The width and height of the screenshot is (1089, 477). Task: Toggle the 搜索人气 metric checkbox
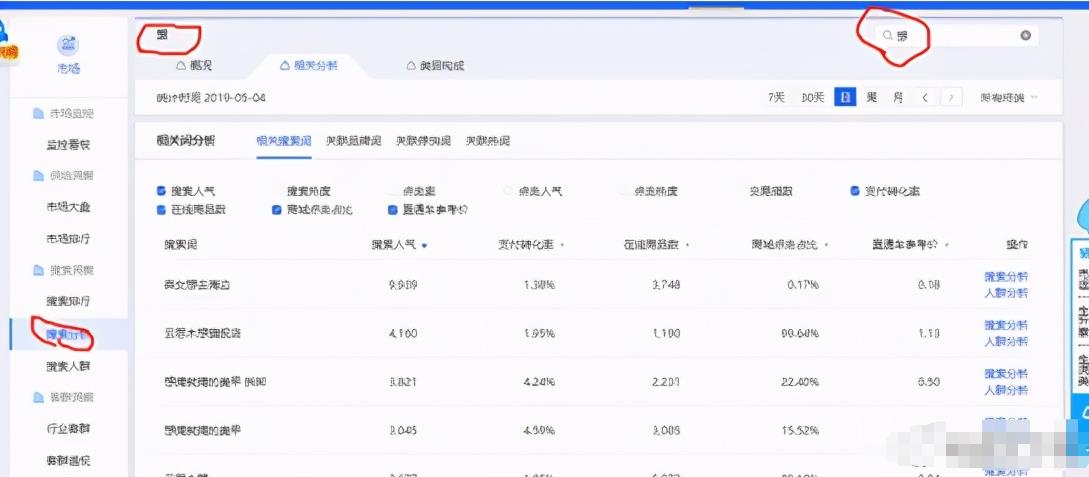coord(161,191)
